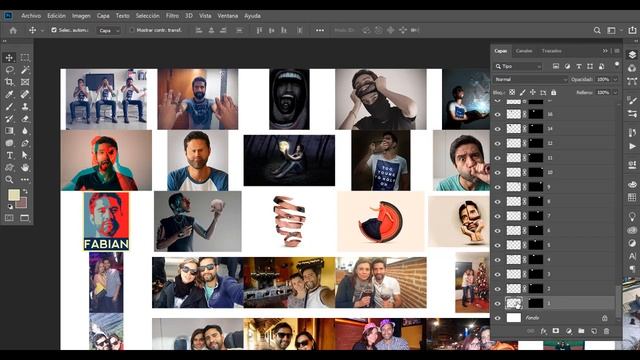Toggle visibility of layer 3
The height and width of the screenshot is (360, 640).
coord(498,274)
